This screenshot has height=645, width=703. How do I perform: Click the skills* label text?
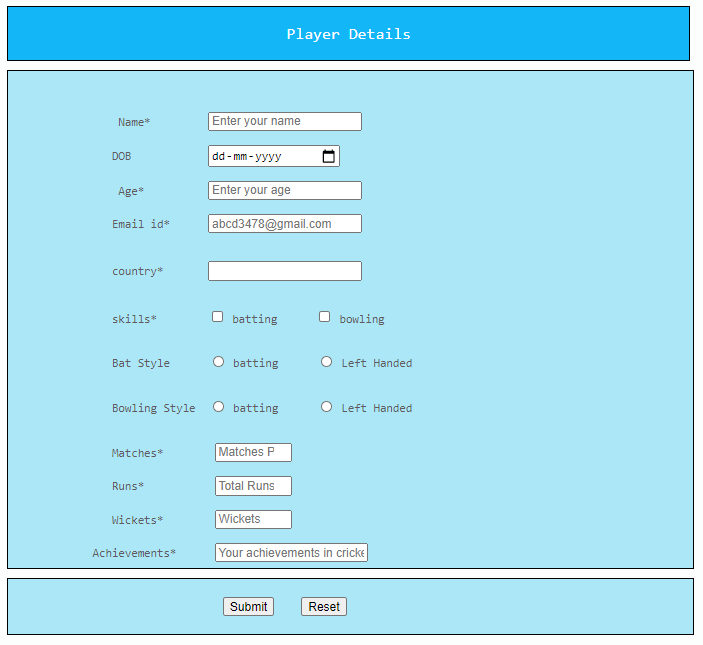coord(134,319)
